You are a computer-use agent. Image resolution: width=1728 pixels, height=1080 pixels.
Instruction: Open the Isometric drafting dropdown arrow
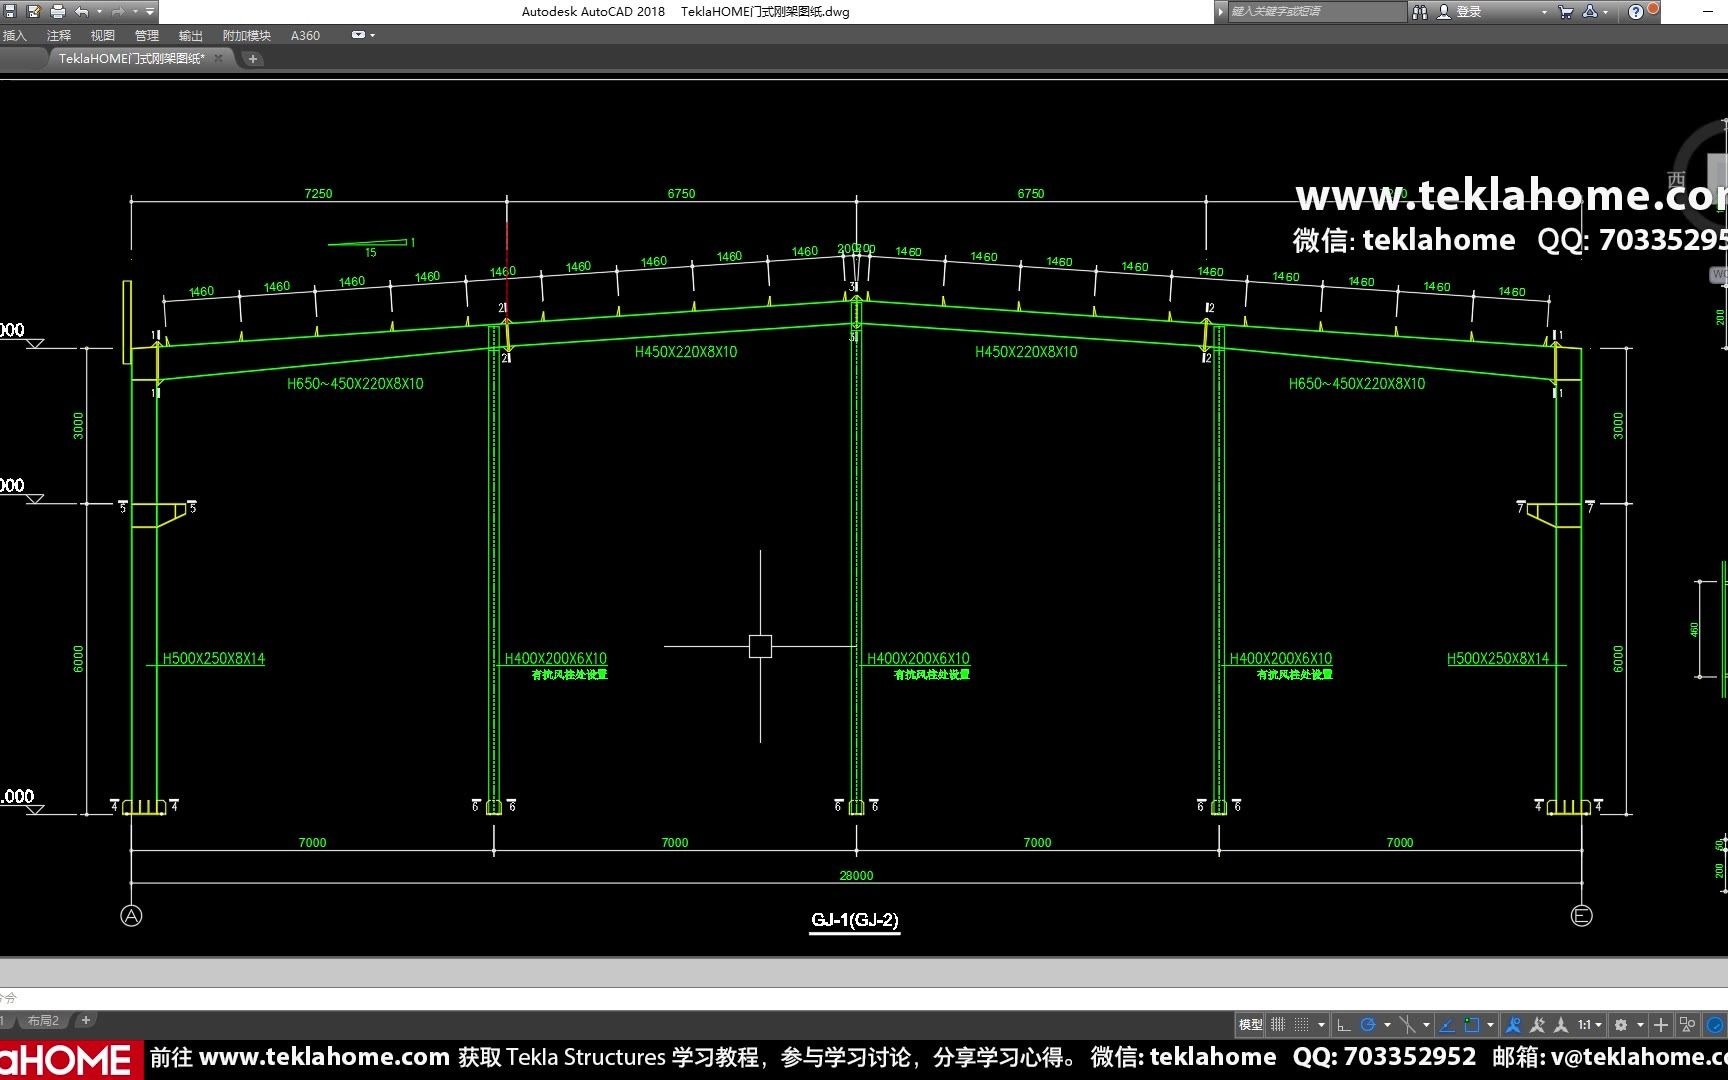[x=1426, y=1025]
